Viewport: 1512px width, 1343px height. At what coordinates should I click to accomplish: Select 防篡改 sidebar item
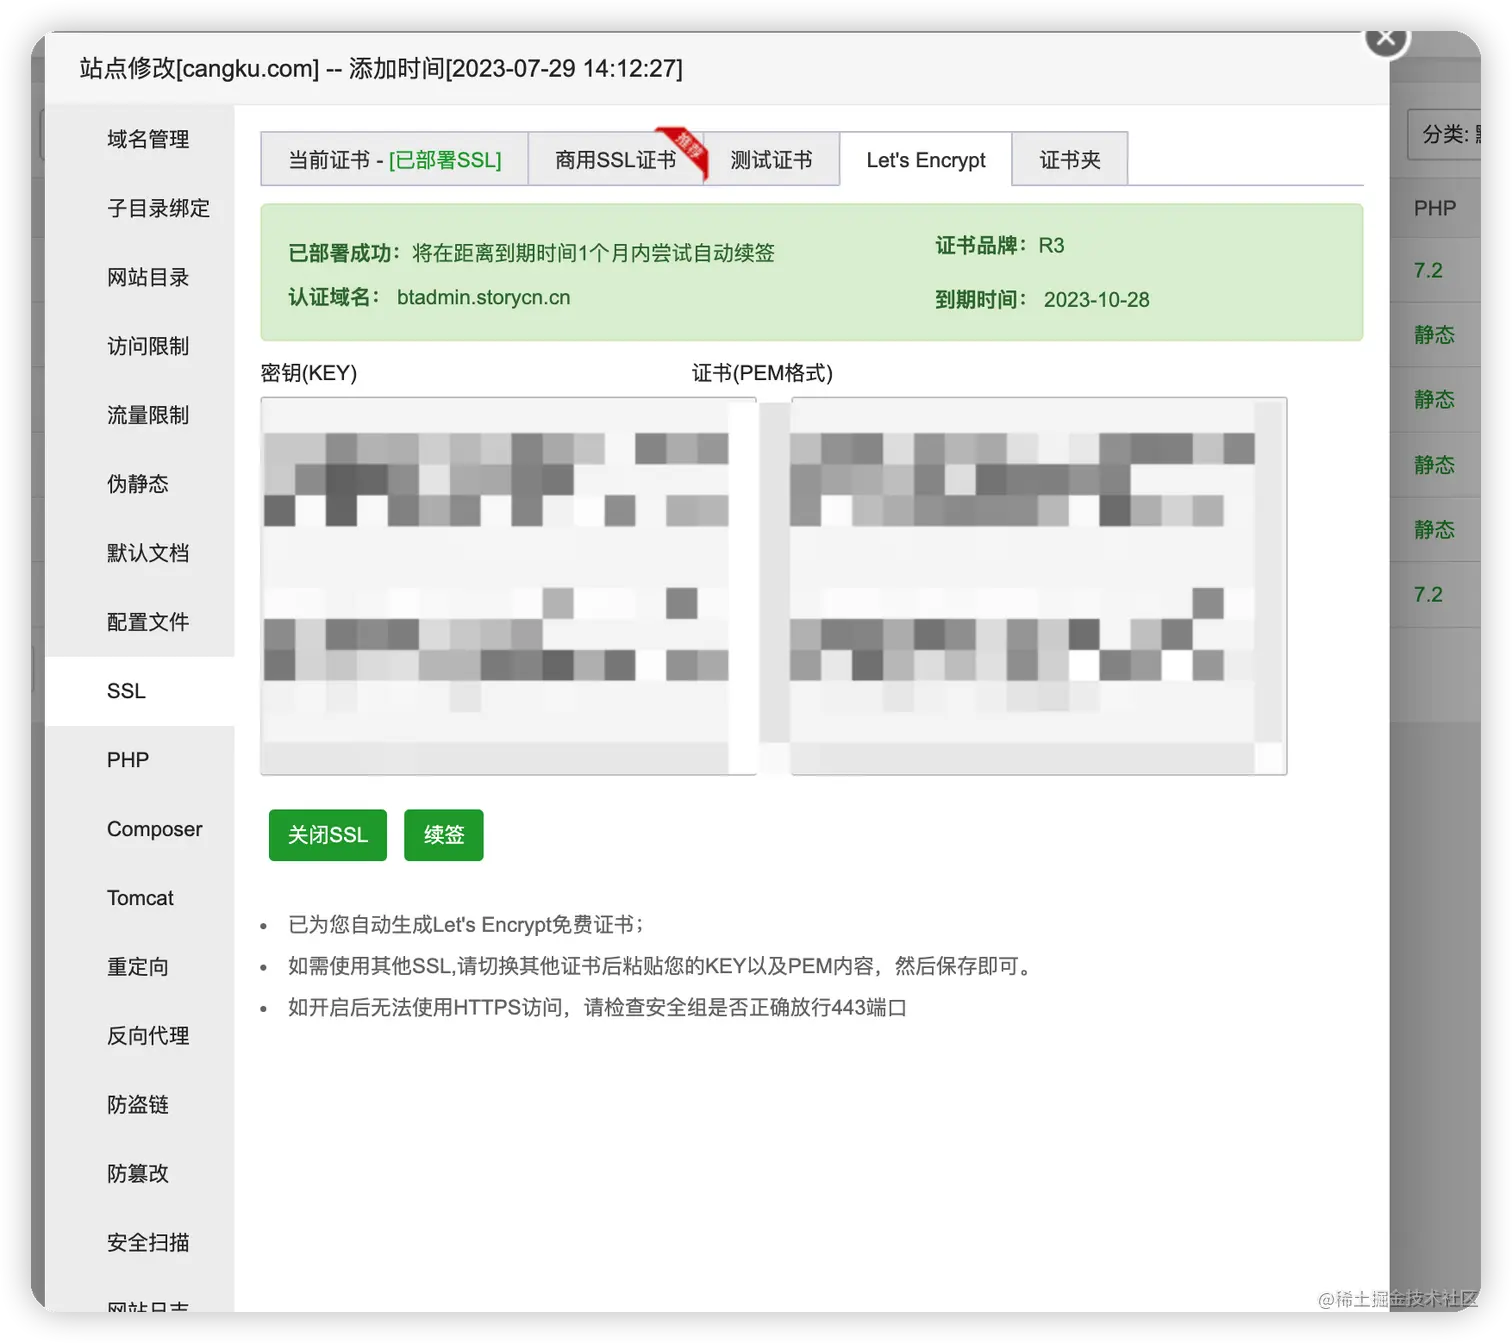(140, 1174)
